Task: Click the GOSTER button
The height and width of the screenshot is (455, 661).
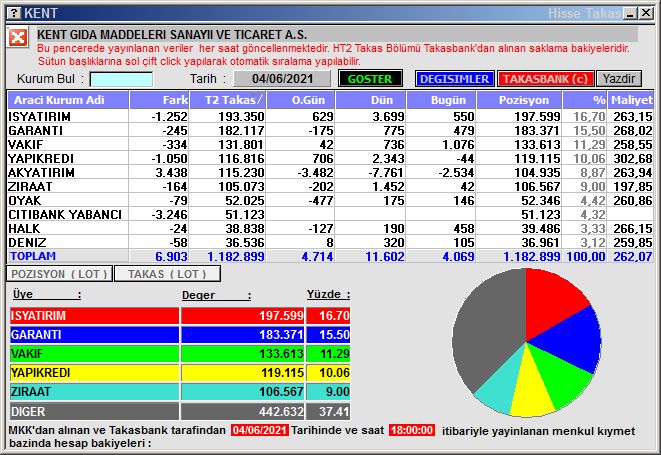Action: pos(370,79)
